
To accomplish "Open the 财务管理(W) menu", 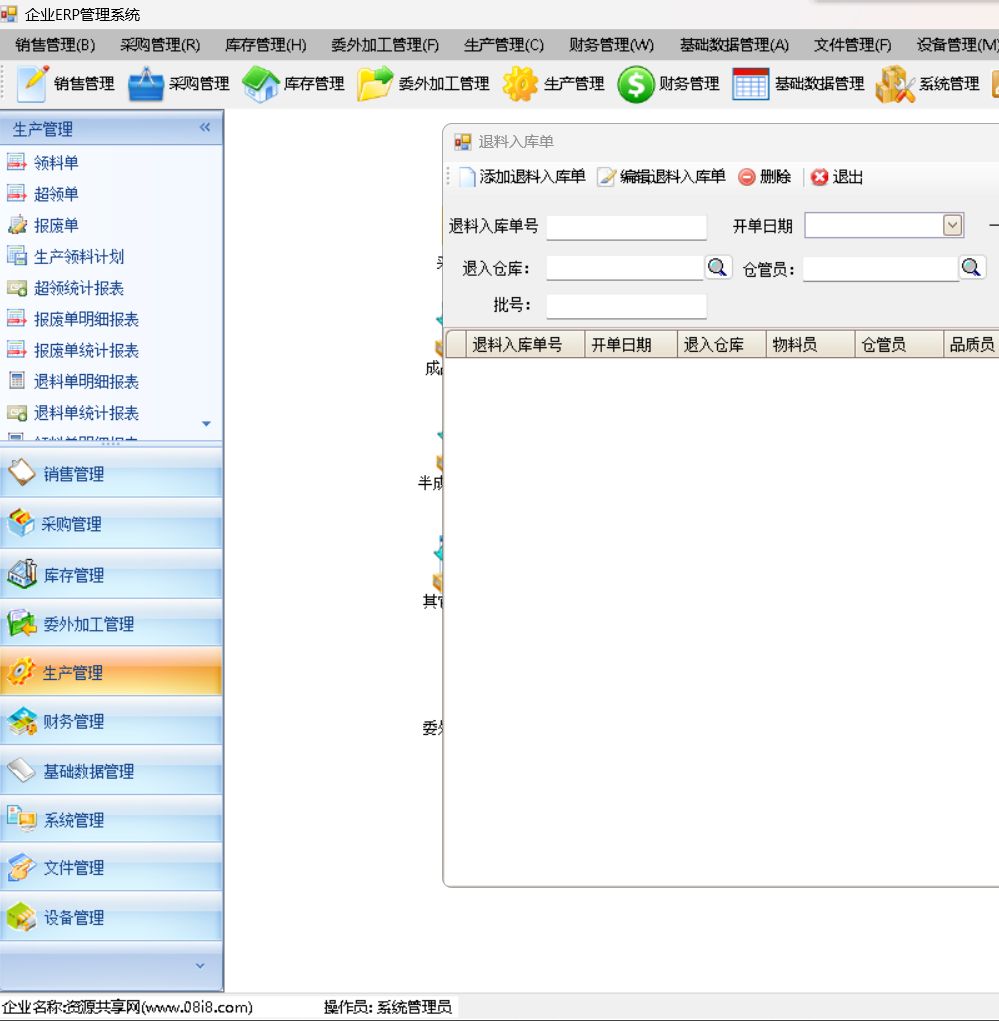I will coord(612,45).
